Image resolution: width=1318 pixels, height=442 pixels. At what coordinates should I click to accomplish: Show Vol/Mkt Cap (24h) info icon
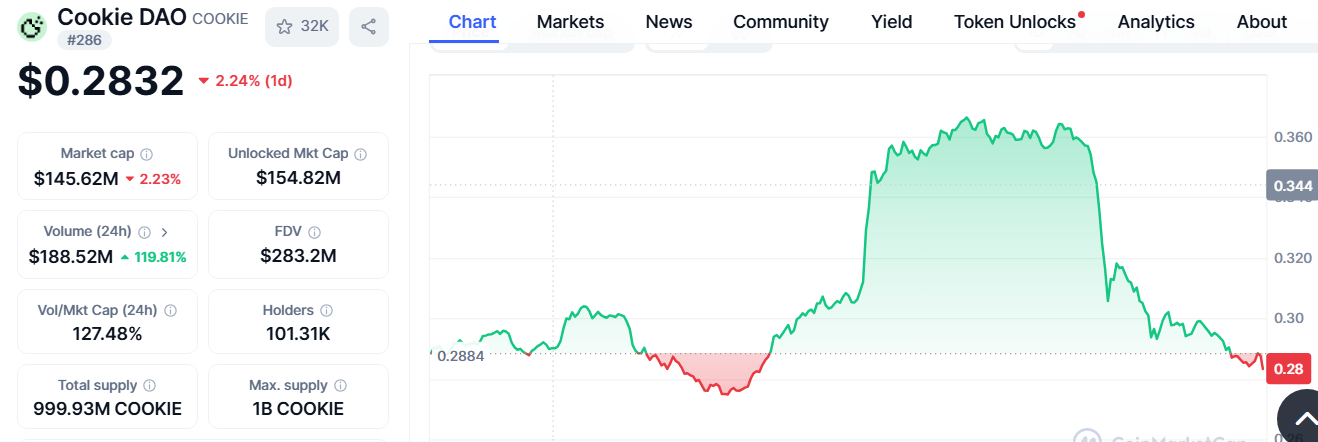[x=170, y=311]
